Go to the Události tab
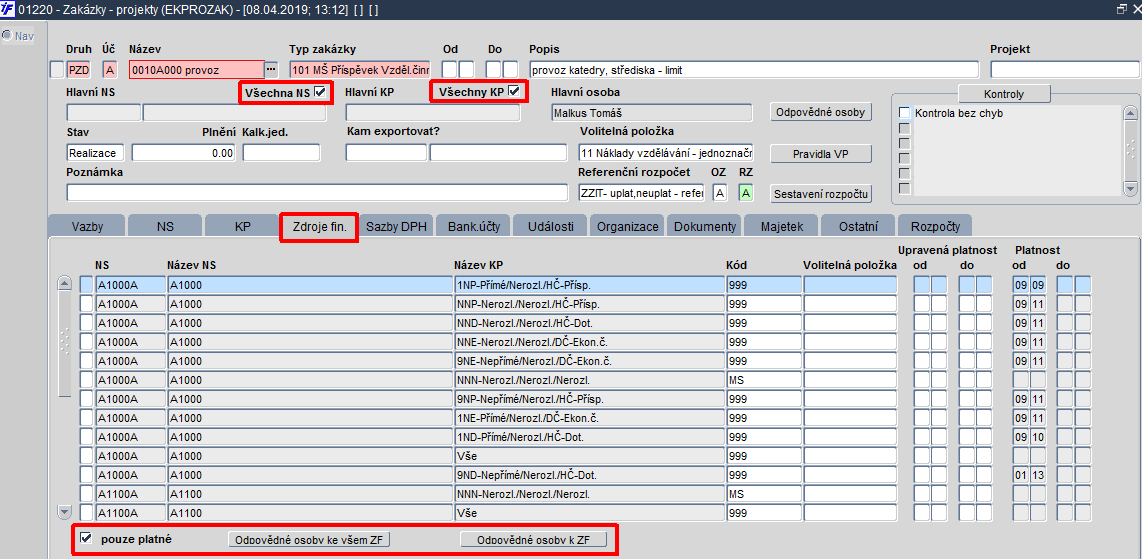The image size is (1142, 559). (551, 226)
